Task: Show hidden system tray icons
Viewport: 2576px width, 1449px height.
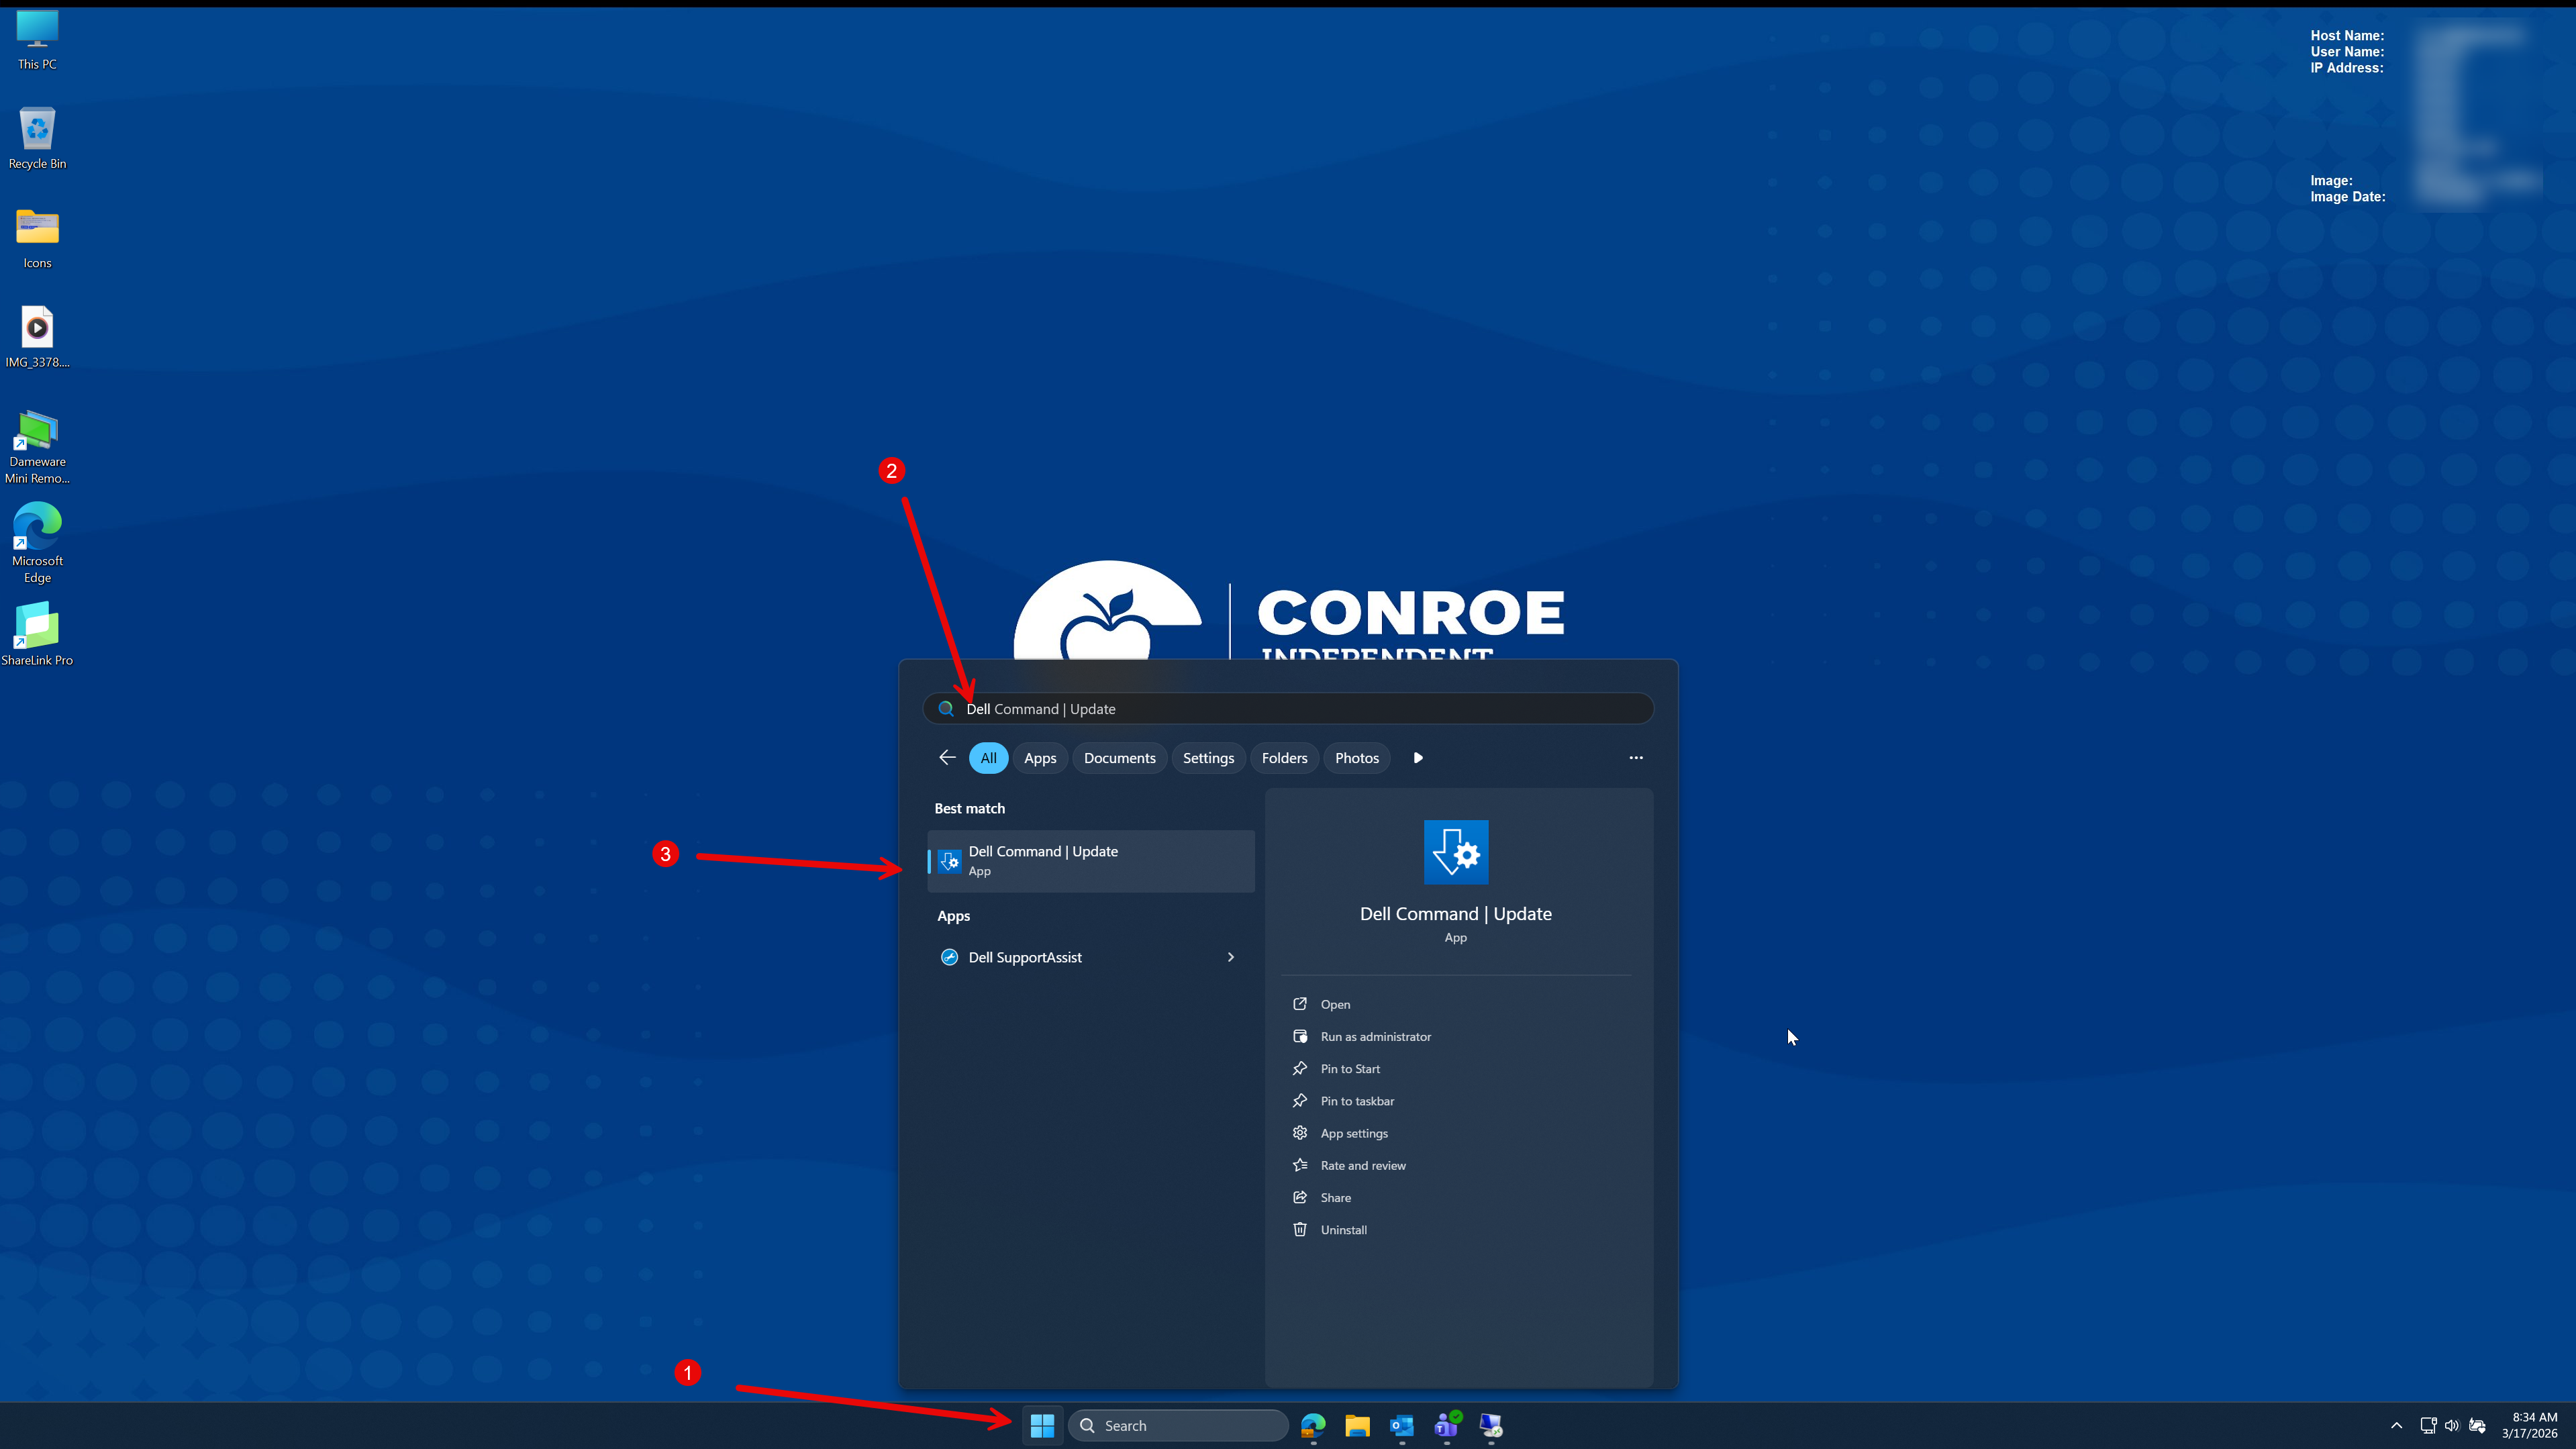Action: (x=2396, y=1425)
